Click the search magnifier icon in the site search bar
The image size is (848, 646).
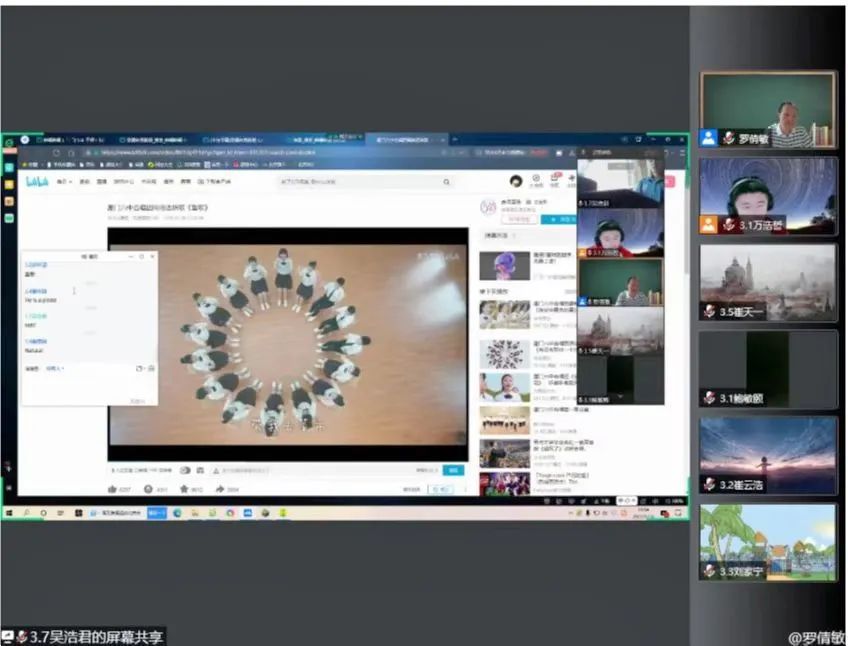click(x=446, y=182)
